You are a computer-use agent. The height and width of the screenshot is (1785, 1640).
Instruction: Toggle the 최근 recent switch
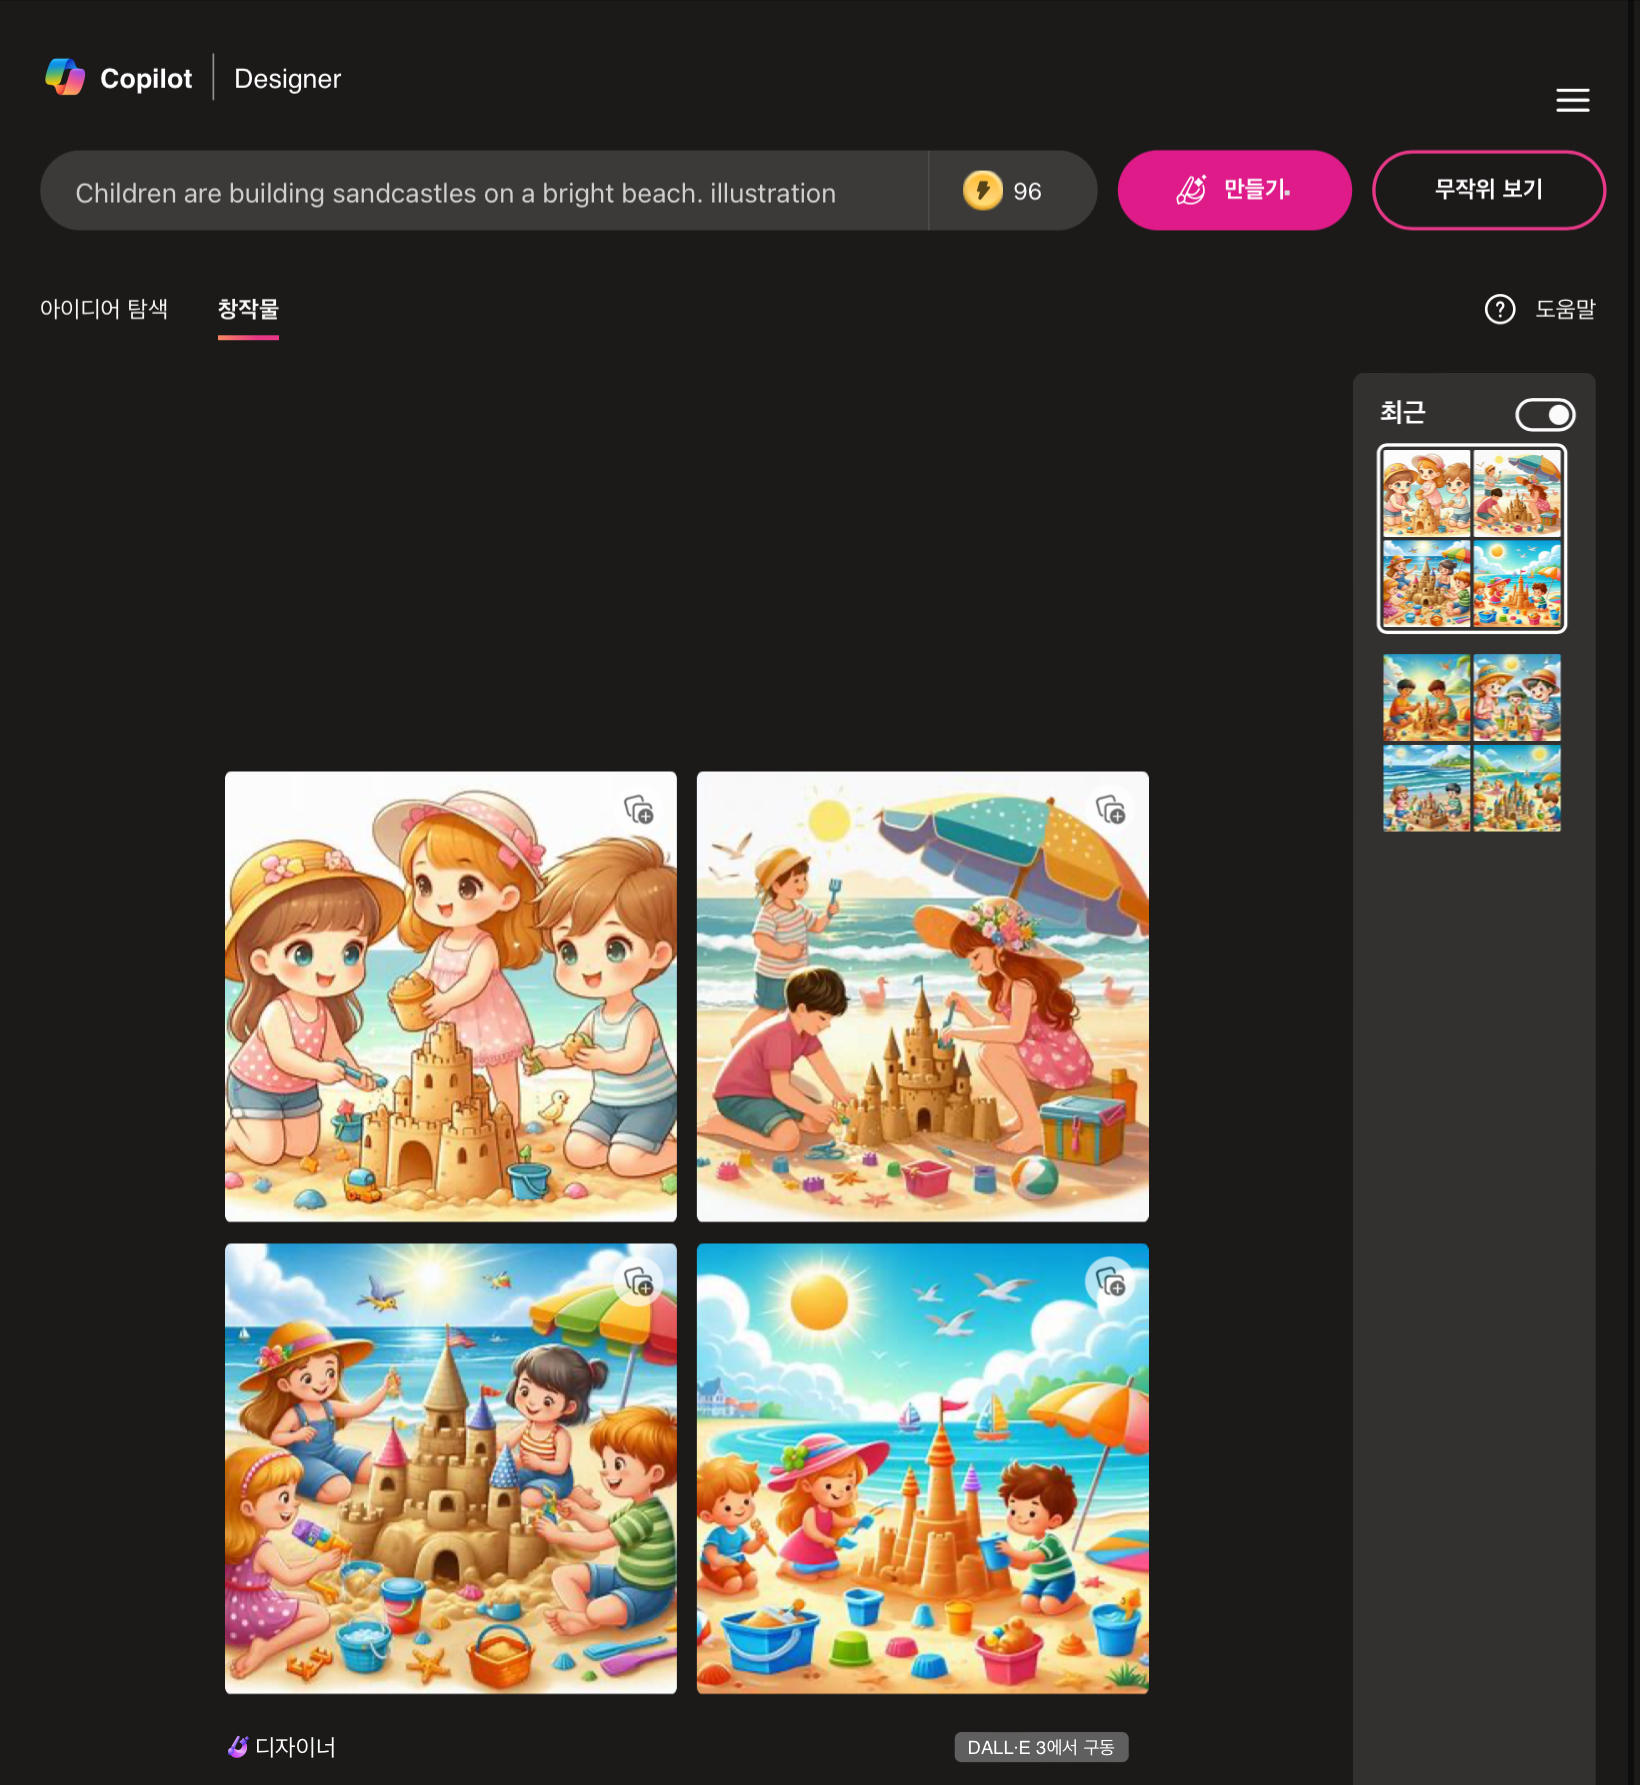pyautogui.click(x=1545, y=414)
